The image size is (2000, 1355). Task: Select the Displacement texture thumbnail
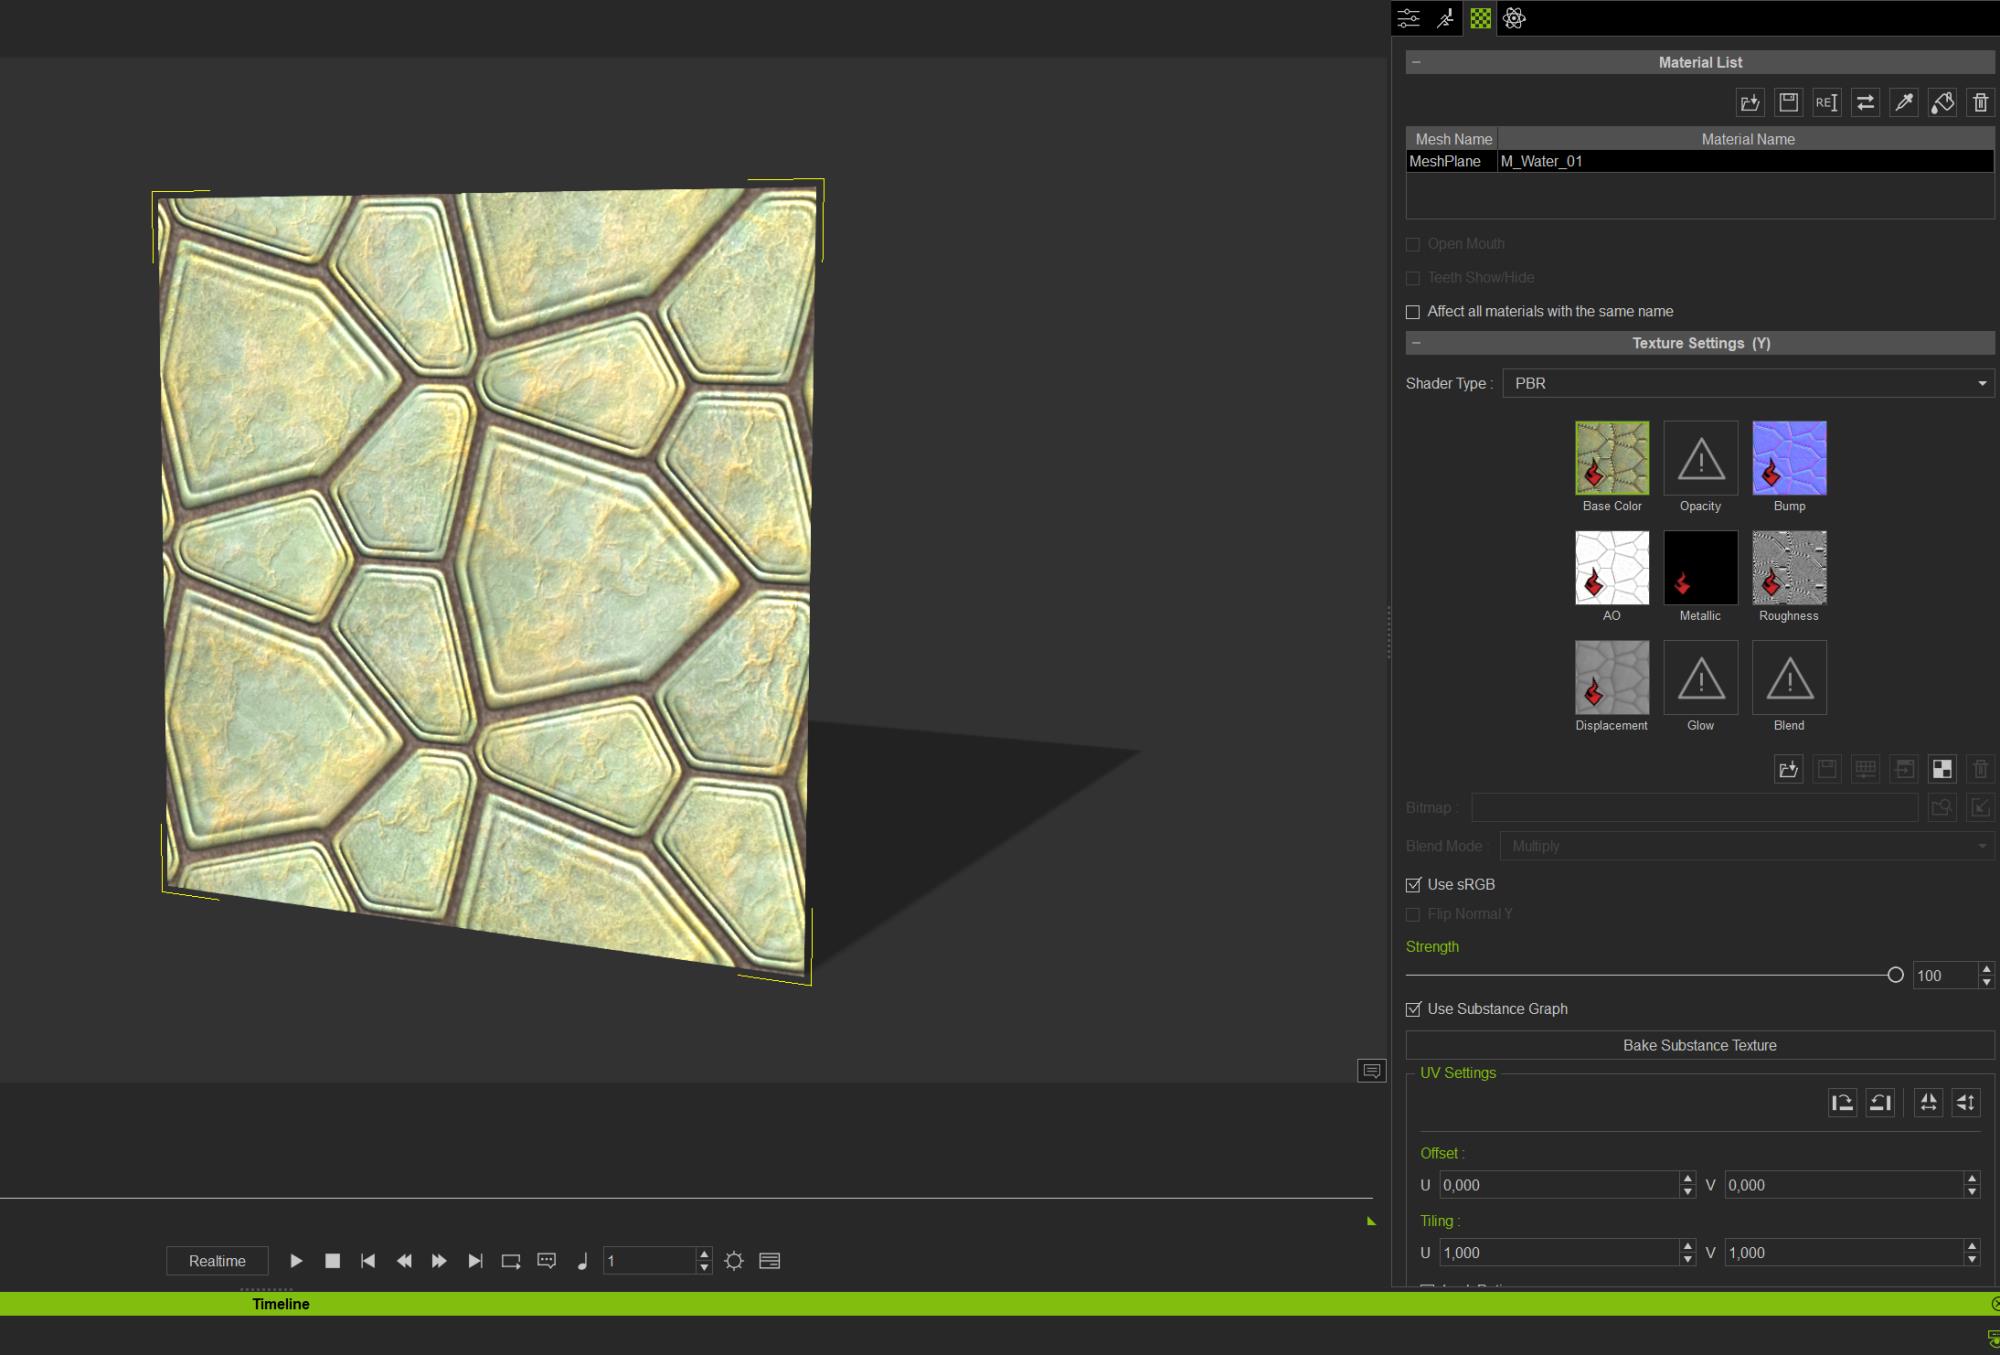[1612, 677]
